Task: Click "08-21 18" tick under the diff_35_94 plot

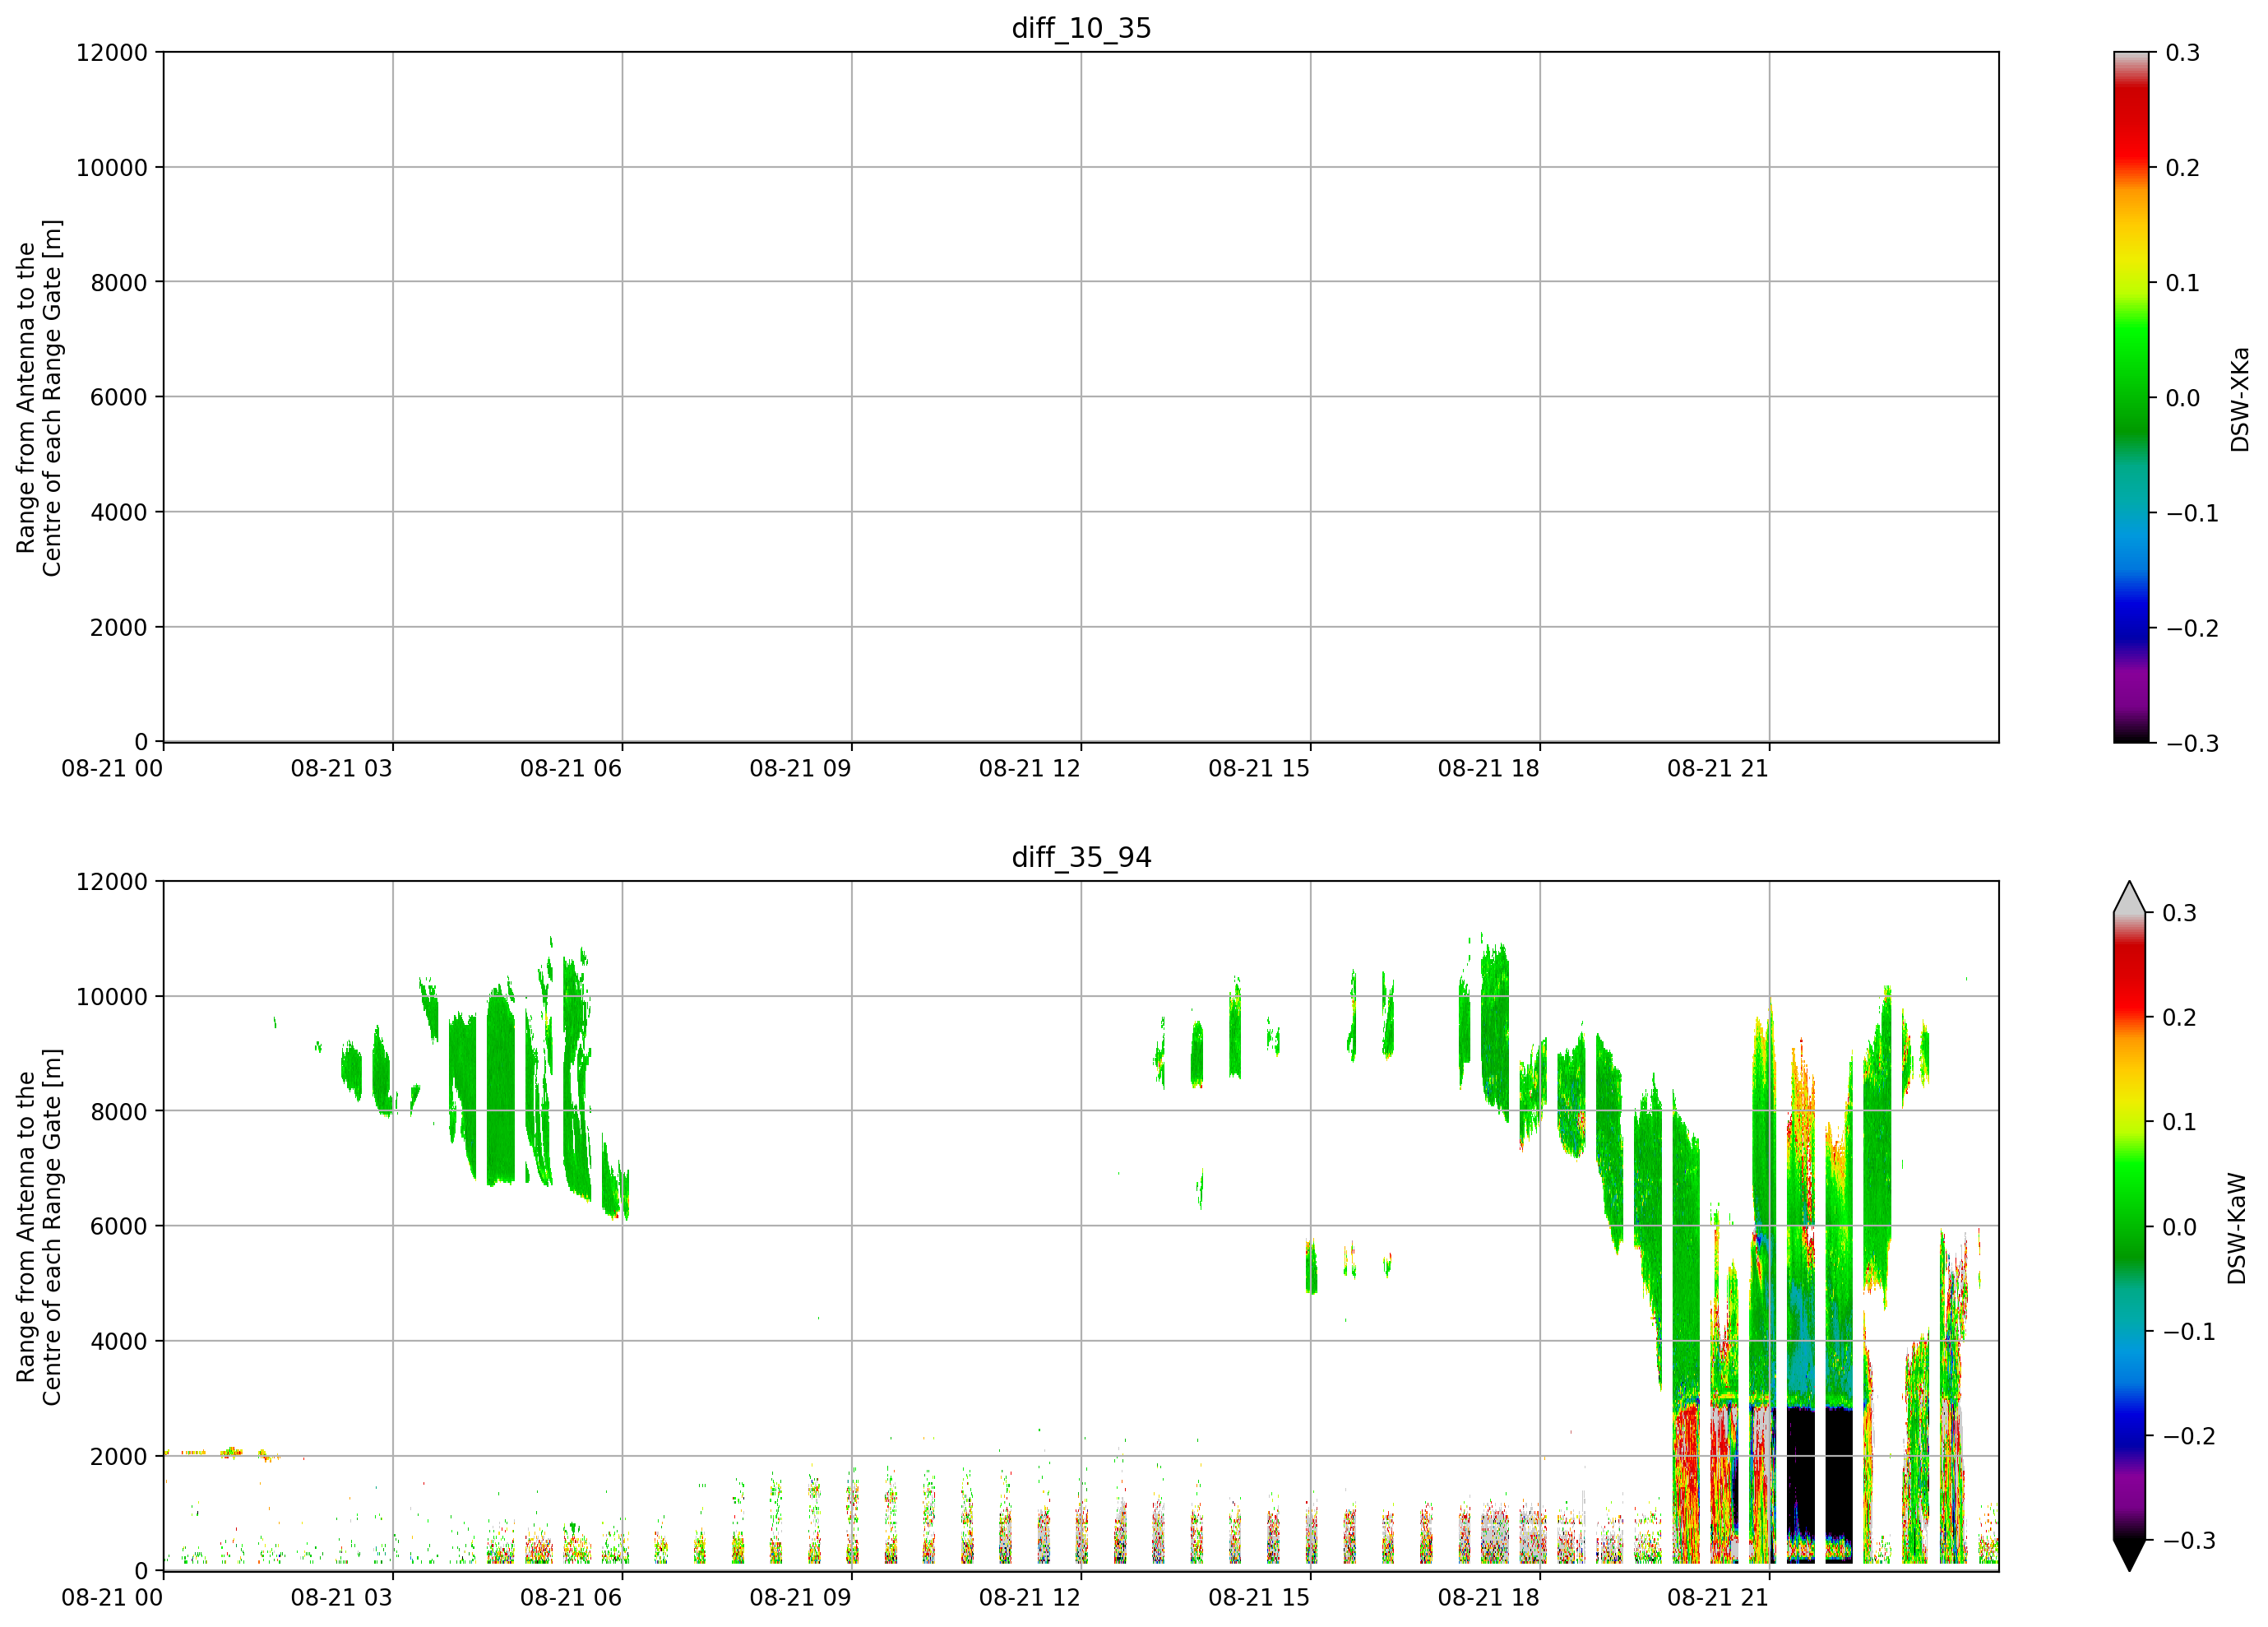Action: [x=1489, y=1598]
